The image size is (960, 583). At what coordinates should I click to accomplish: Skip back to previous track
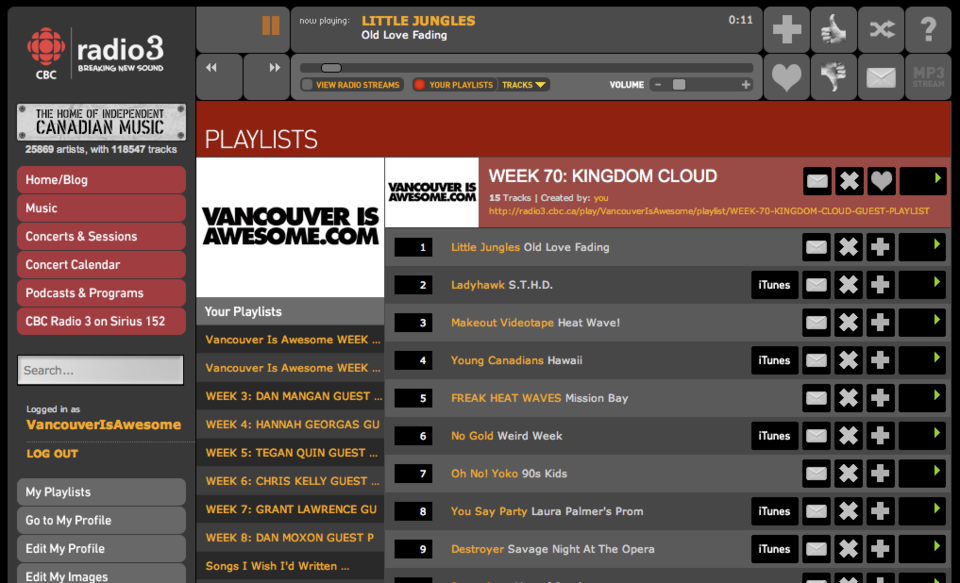219,77
